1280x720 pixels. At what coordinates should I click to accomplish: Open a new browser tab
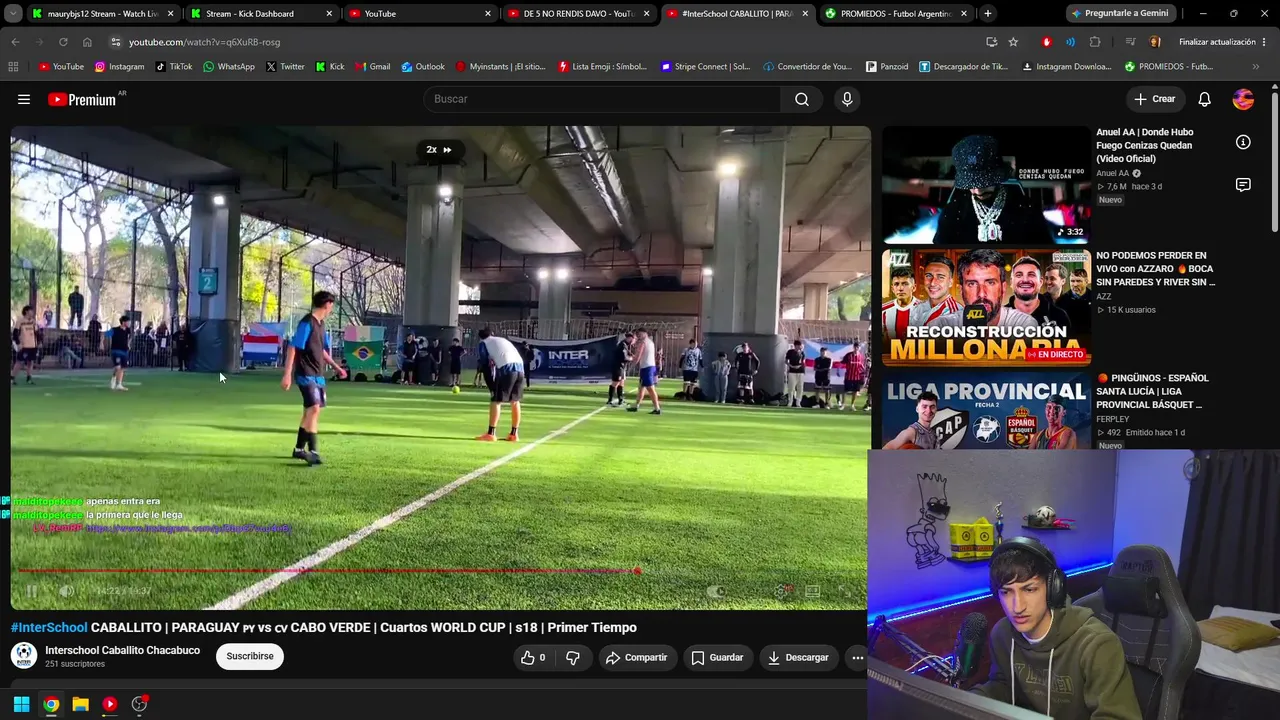988,14
